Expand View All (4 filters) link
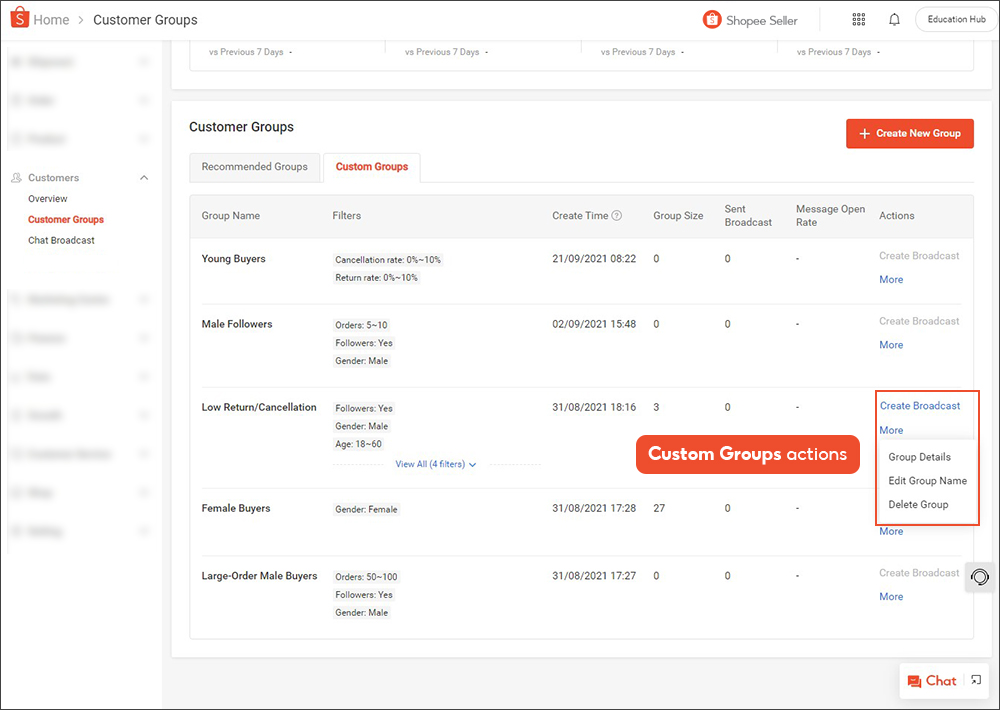The height and width of the screenshot is (710, 1000). click(436, 464)
